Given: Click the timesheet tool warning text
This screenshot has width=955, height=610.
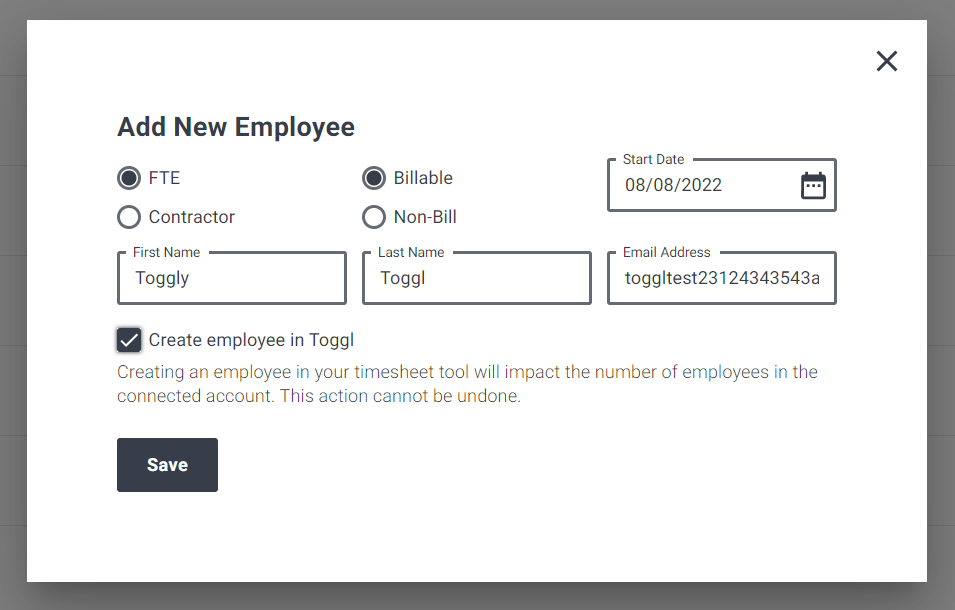Looking at the screenshot, I should pyautogui.click(x=467, y=384).
